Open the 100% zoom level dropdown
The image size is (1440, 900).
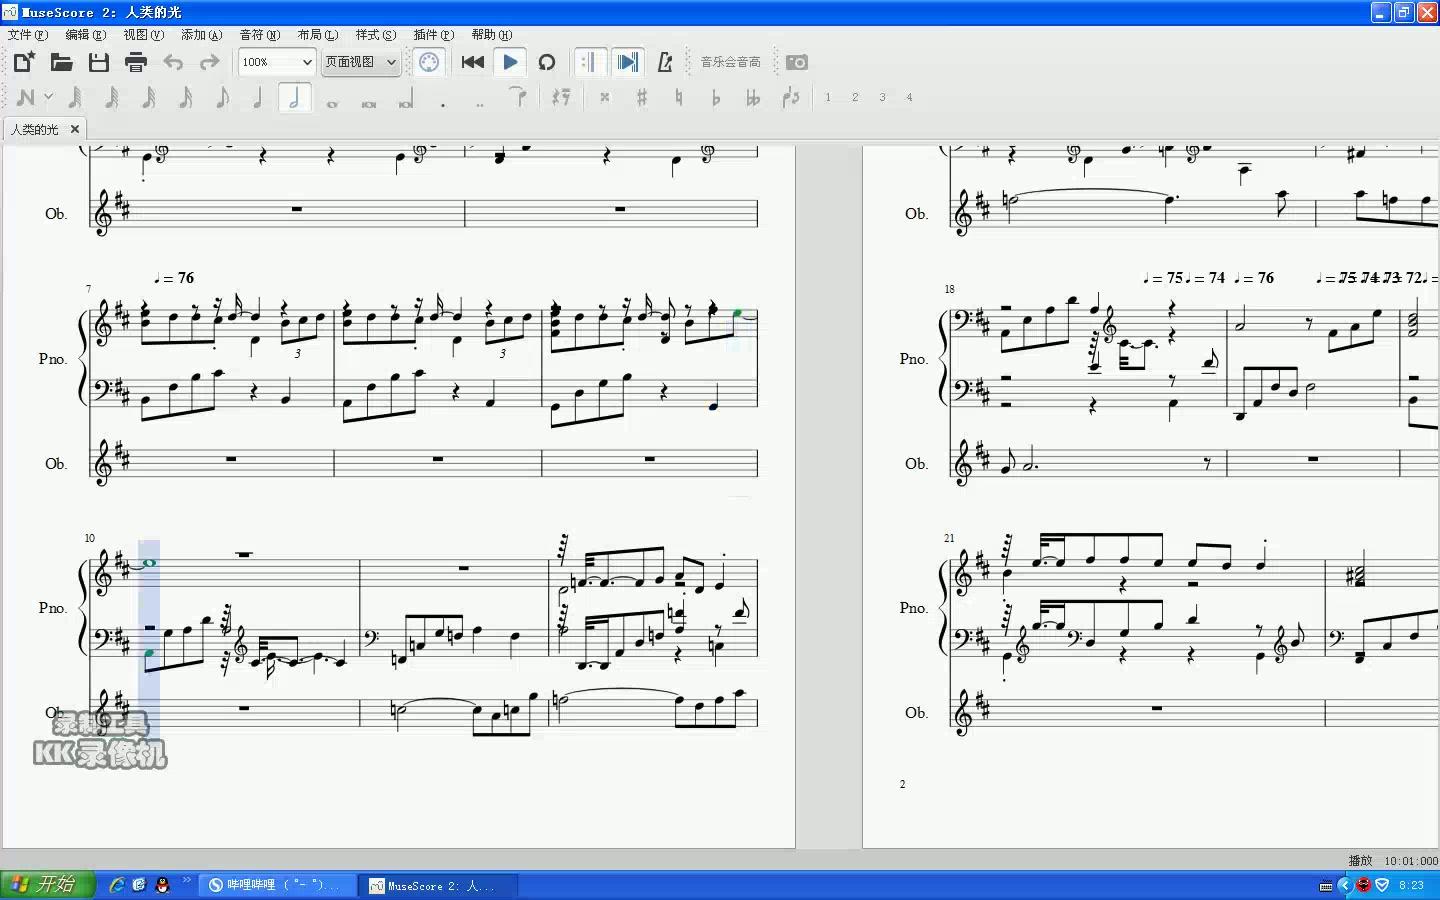tap(277, 62)
